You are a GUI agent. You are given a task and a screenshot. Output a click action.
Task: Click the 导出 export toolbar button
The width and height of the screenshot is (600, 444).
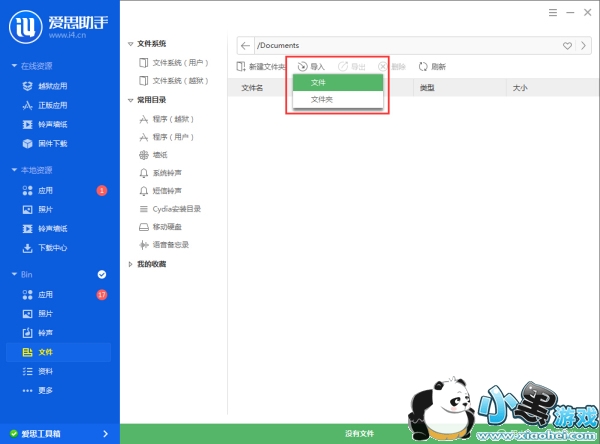pyautogui.click(x=352, y=67)
